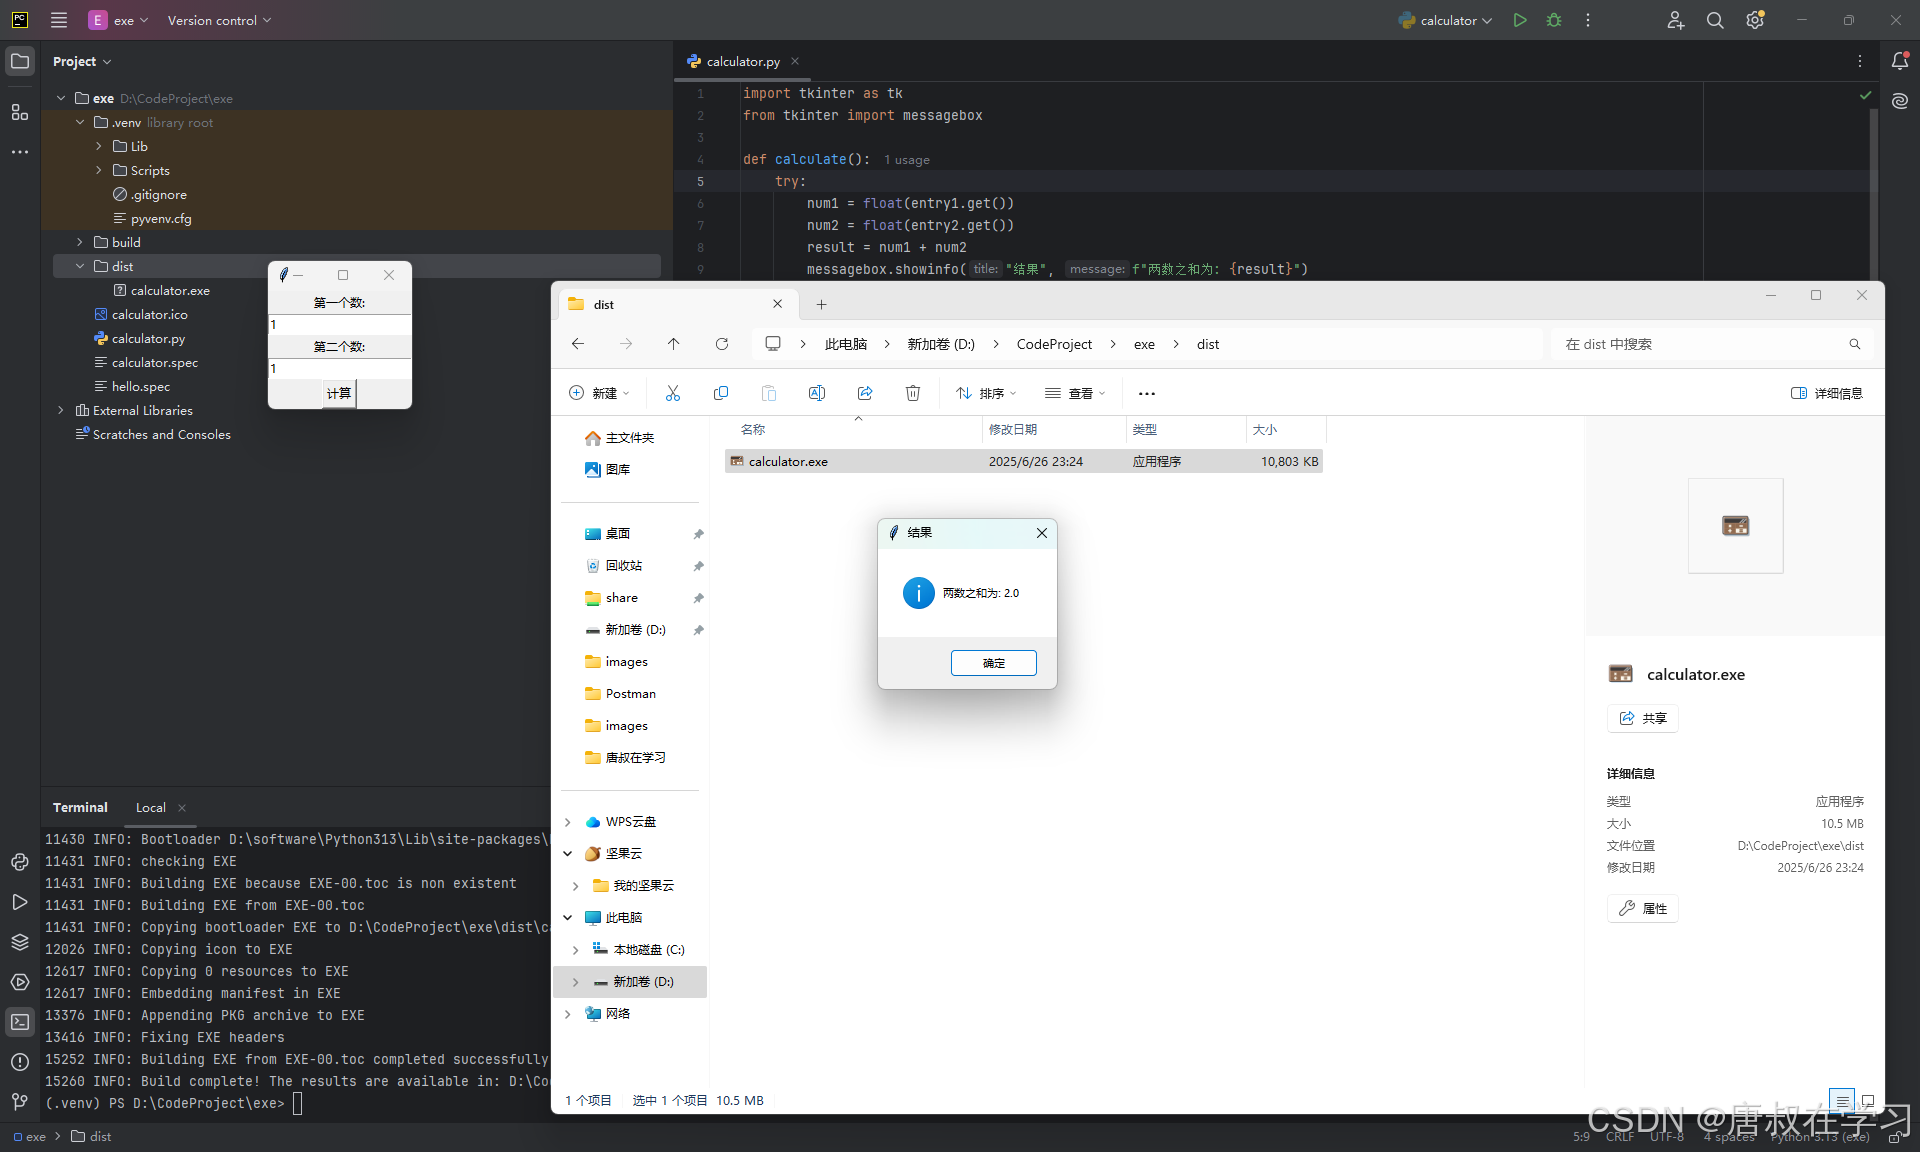This screenshot has width=1920, height=1152.
Task: Open the Structure tool window
Action: (x=20, y=112)
